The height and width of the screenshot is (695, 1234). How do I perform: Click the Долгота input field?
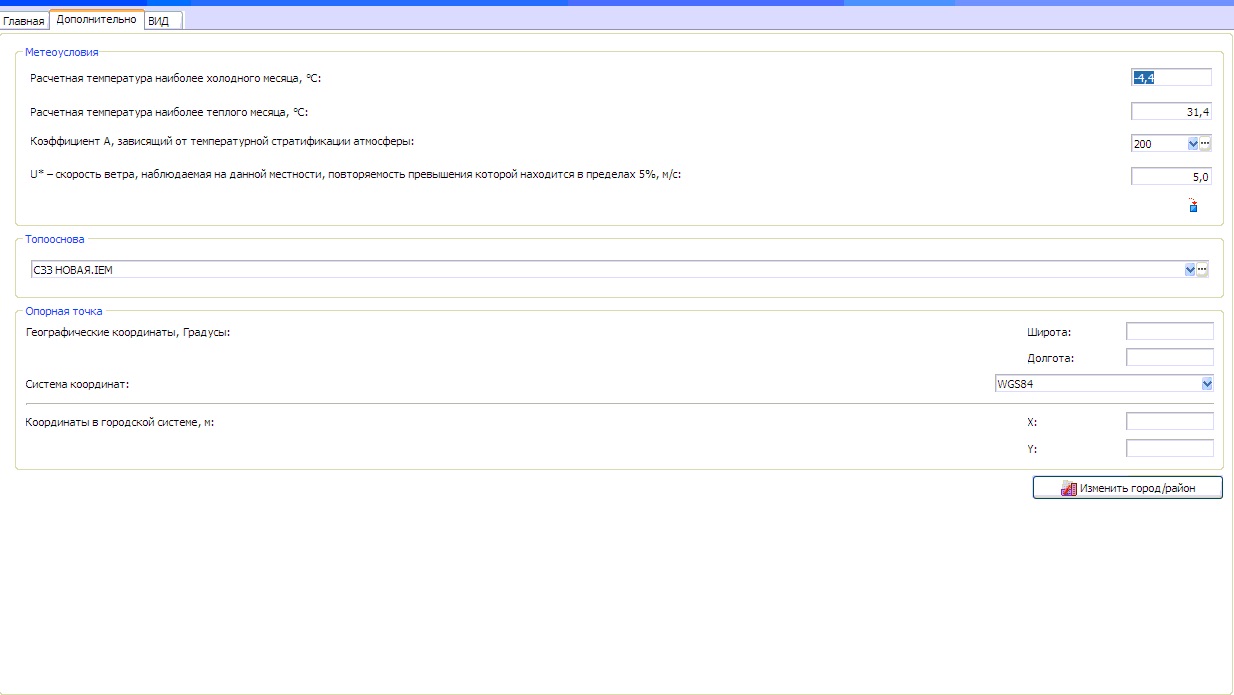(x=1169, y=357)
